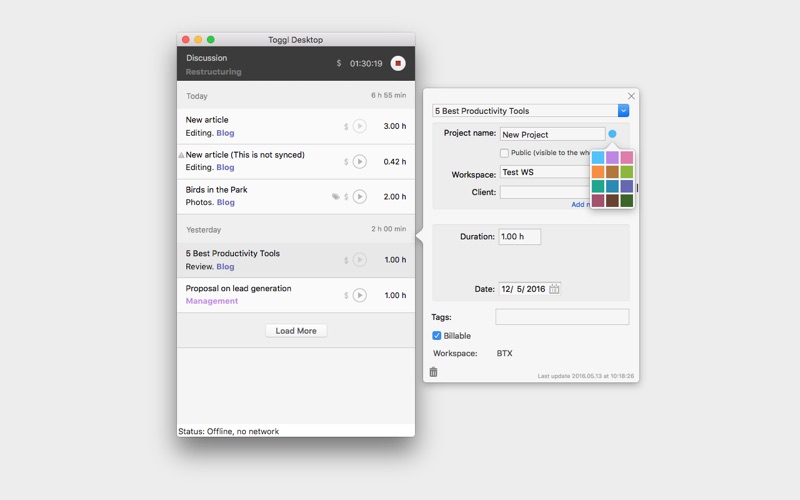Click the running Discussion description in the header
800x500 pixels.
tap(206, 58)
